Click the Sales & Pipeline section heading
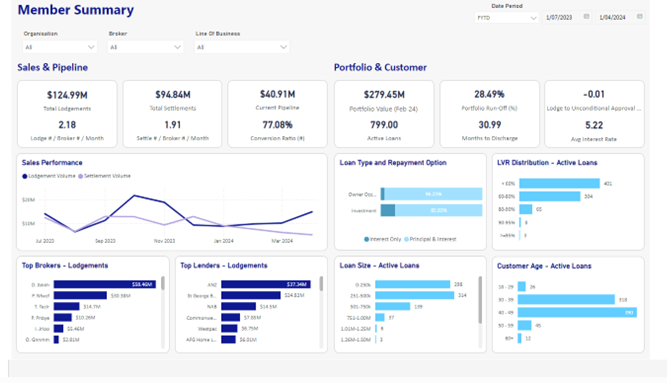Viewport: 667px width, 383px height. click(52, 67)
